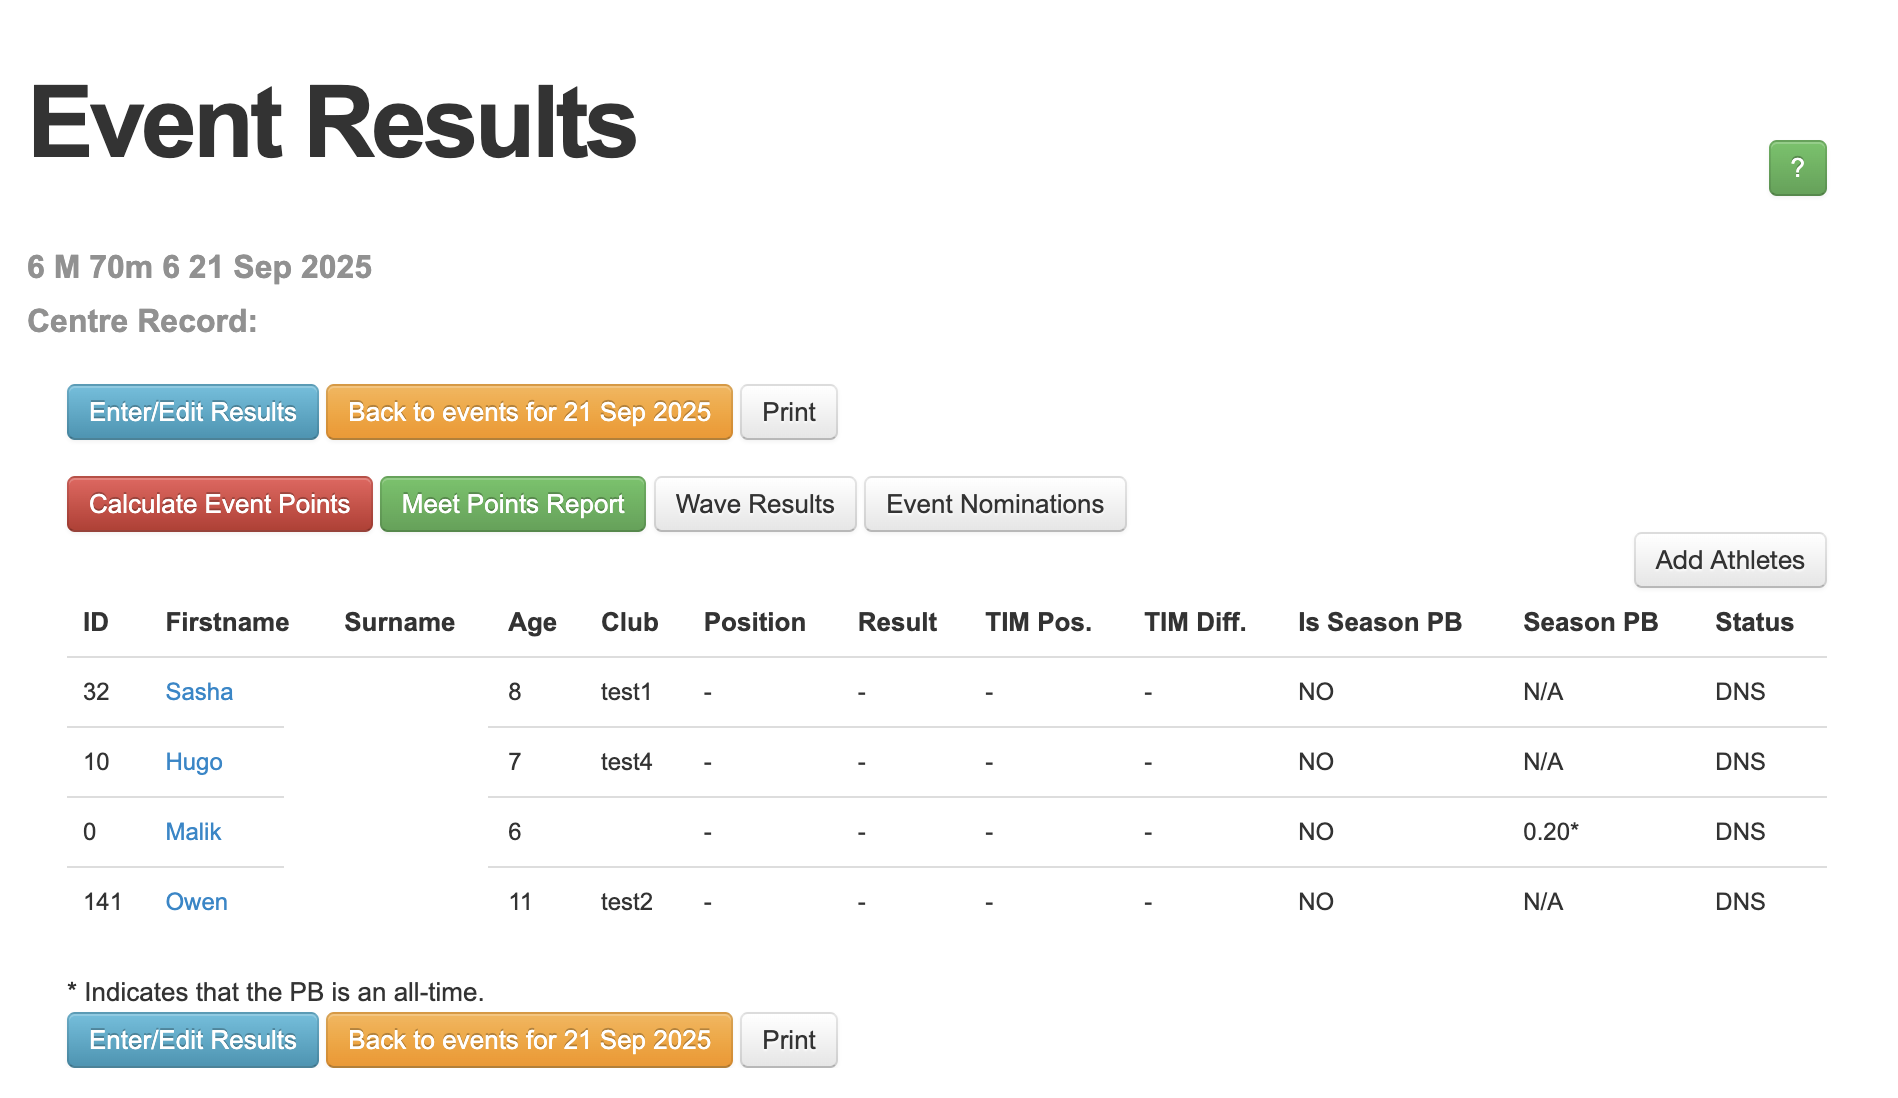Image resolution: width=1898 pixels, height=1098 pixels.
Task: Go back to events for 21 Sep 2025 (top)
Action: click(x=529, y=412)
